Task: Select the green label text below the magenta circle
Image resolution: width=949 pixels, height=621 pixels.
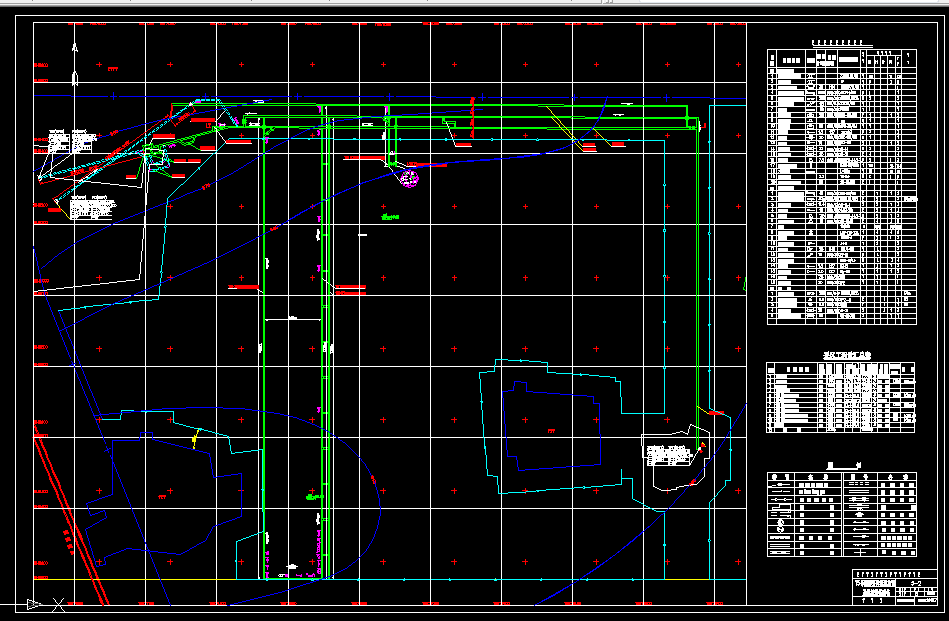Action: pyautogui.click(x=390, y=217)
